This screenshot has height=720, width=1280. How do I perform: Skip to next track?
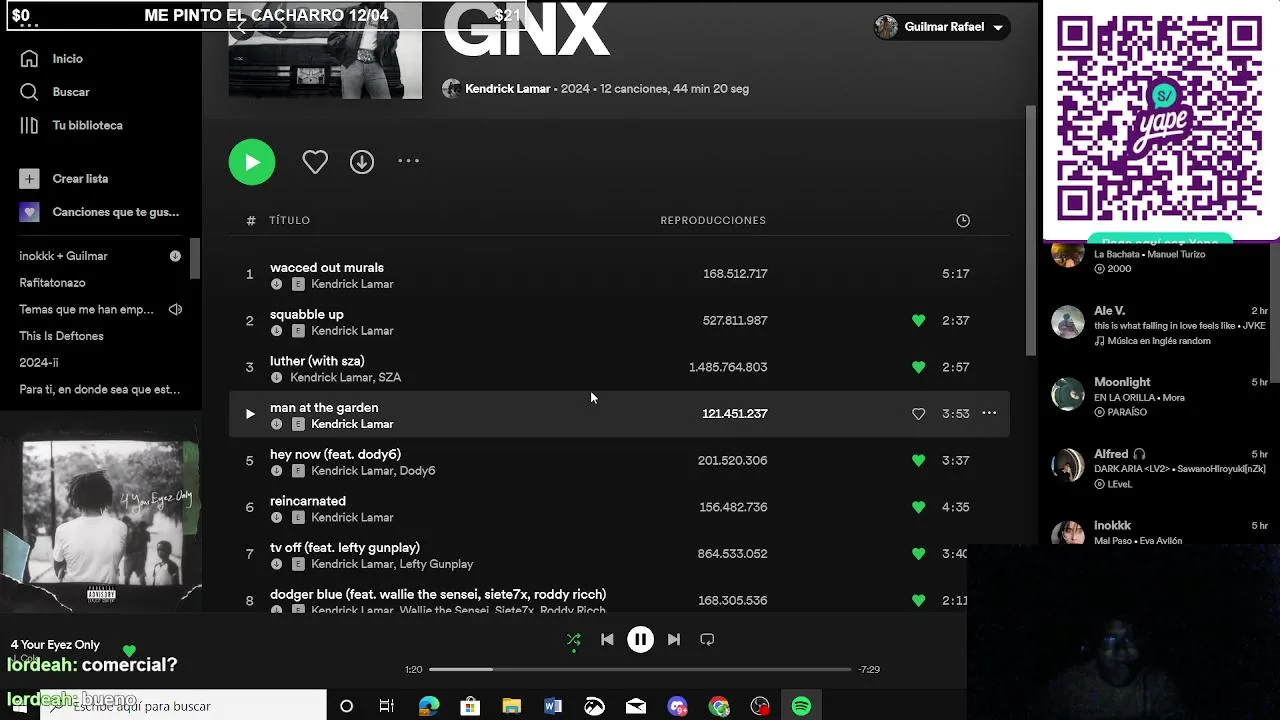(x=674, y=640)
